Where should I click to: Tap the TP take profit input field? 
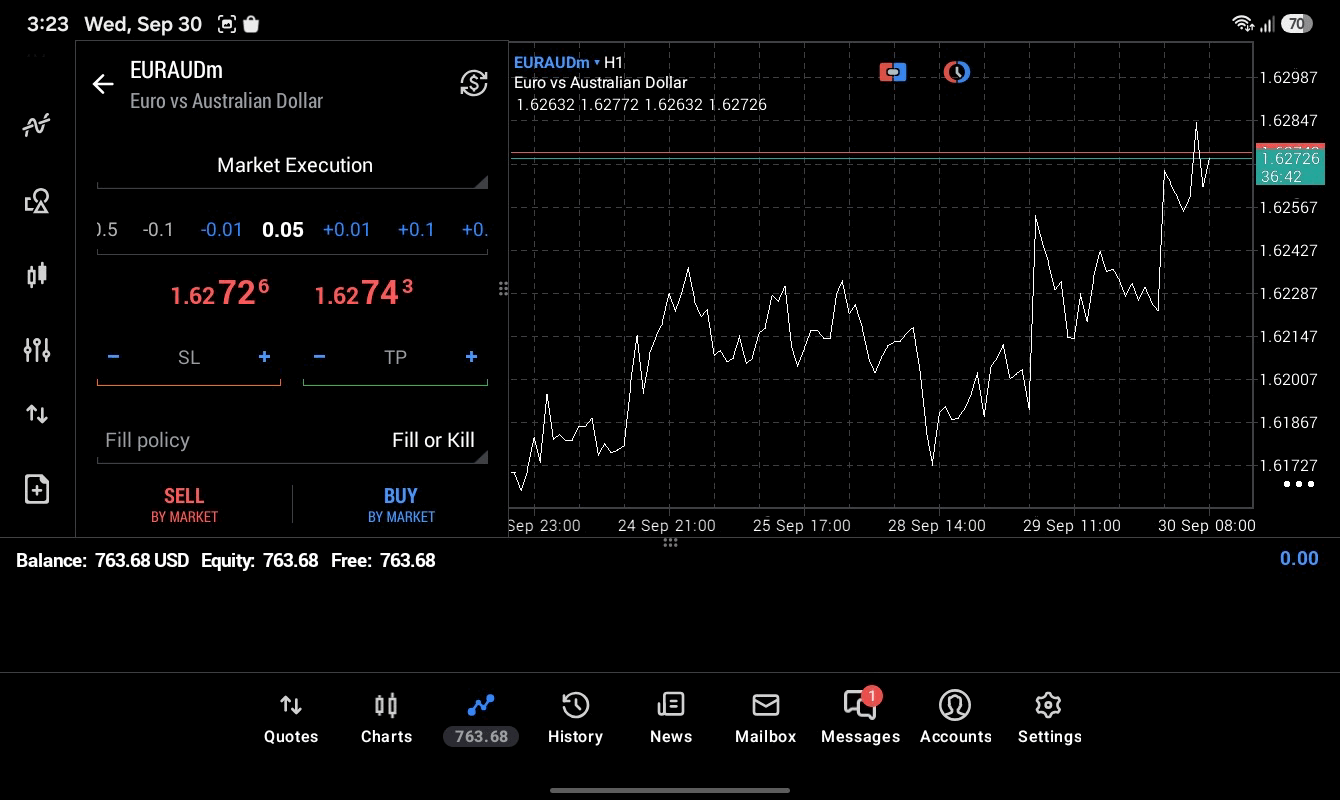click(x=395, y=358)
